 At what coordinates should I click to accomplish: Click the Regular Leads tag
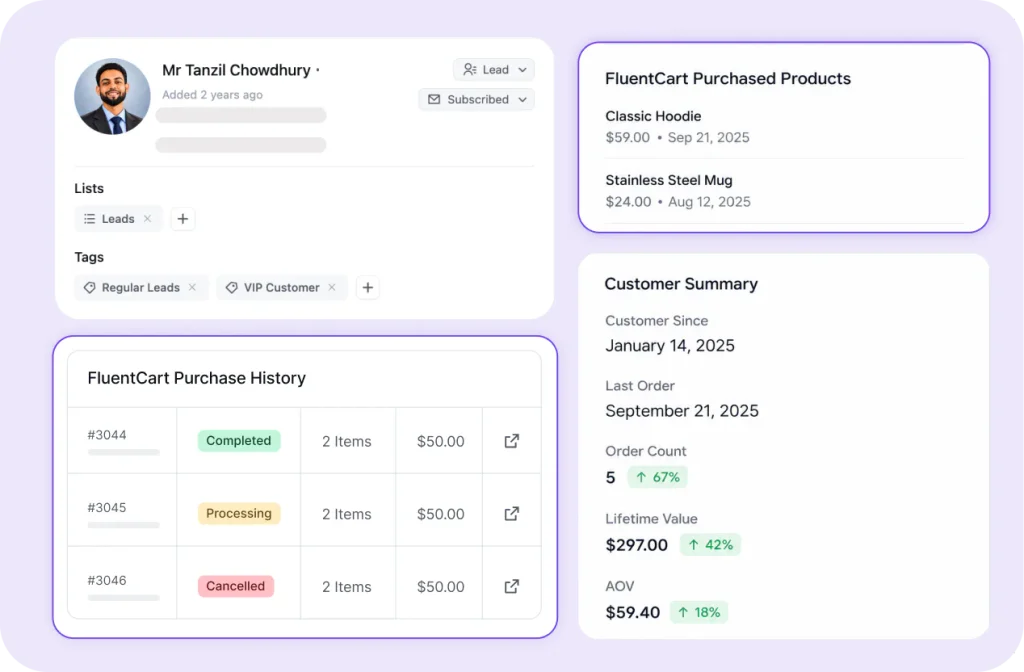click(x=141, y=287)
